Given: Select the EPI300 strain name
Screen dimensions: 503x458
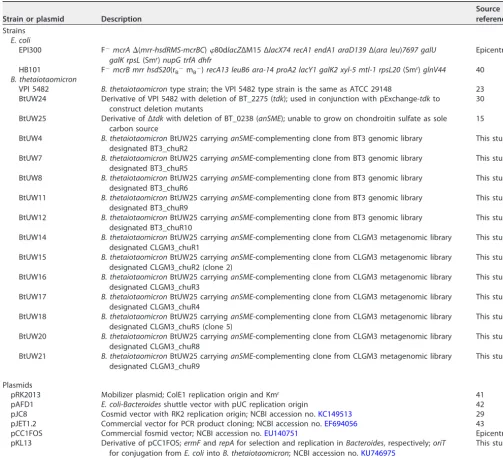Looking at the screenshot, I should 30,50.
